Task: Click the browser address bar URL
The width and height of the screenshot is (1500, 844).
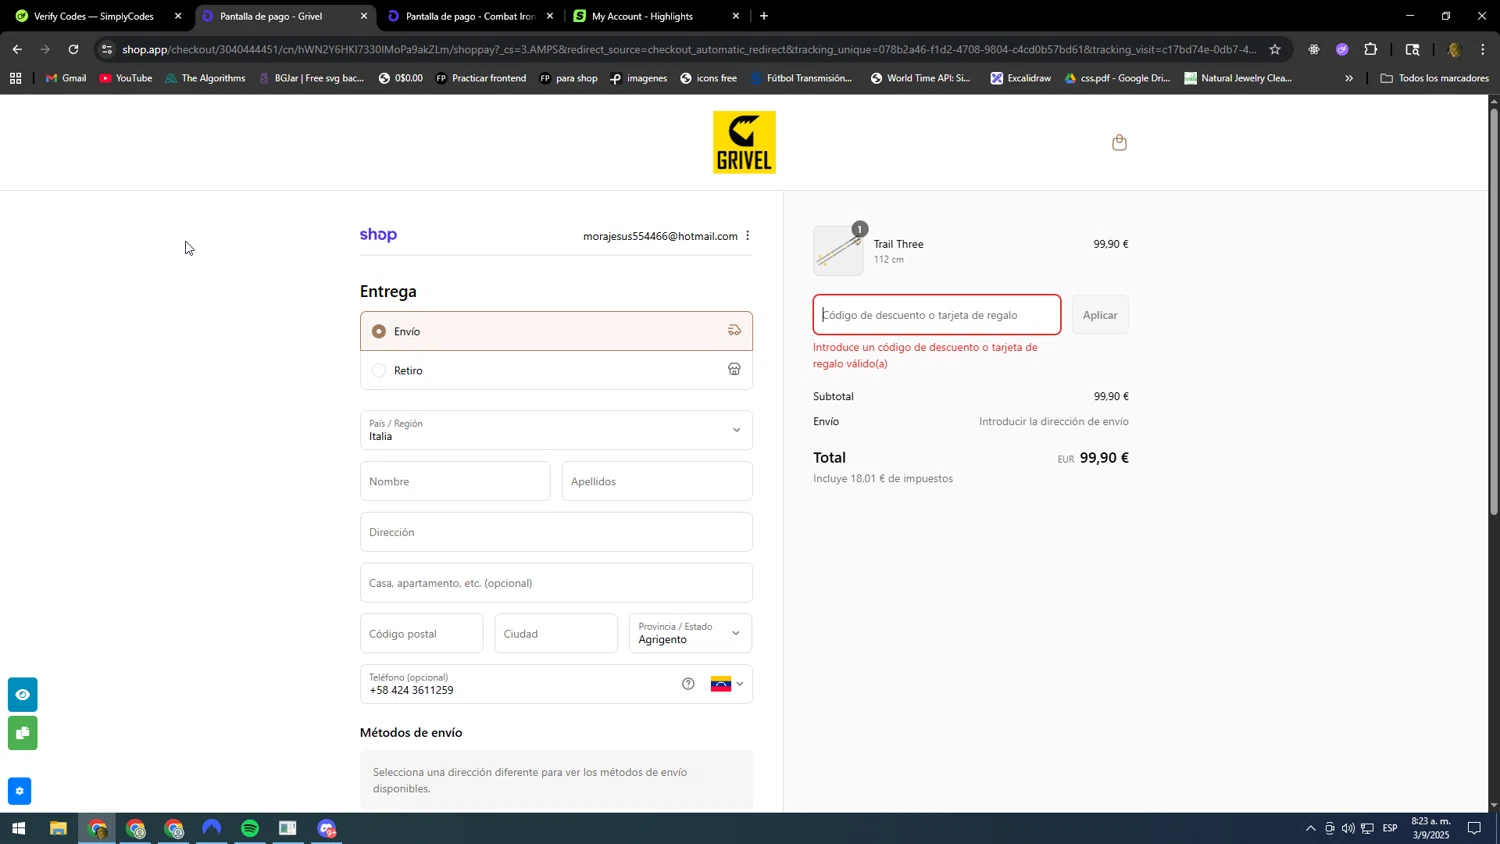Action: pos(688,49)
